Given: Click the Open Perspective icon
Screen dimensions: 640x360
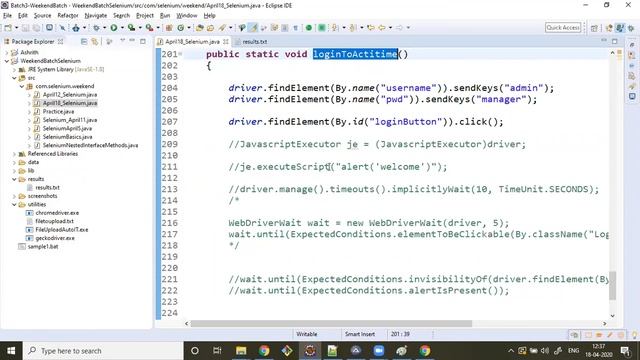Looking at the screenshot, I should (594, 28).
